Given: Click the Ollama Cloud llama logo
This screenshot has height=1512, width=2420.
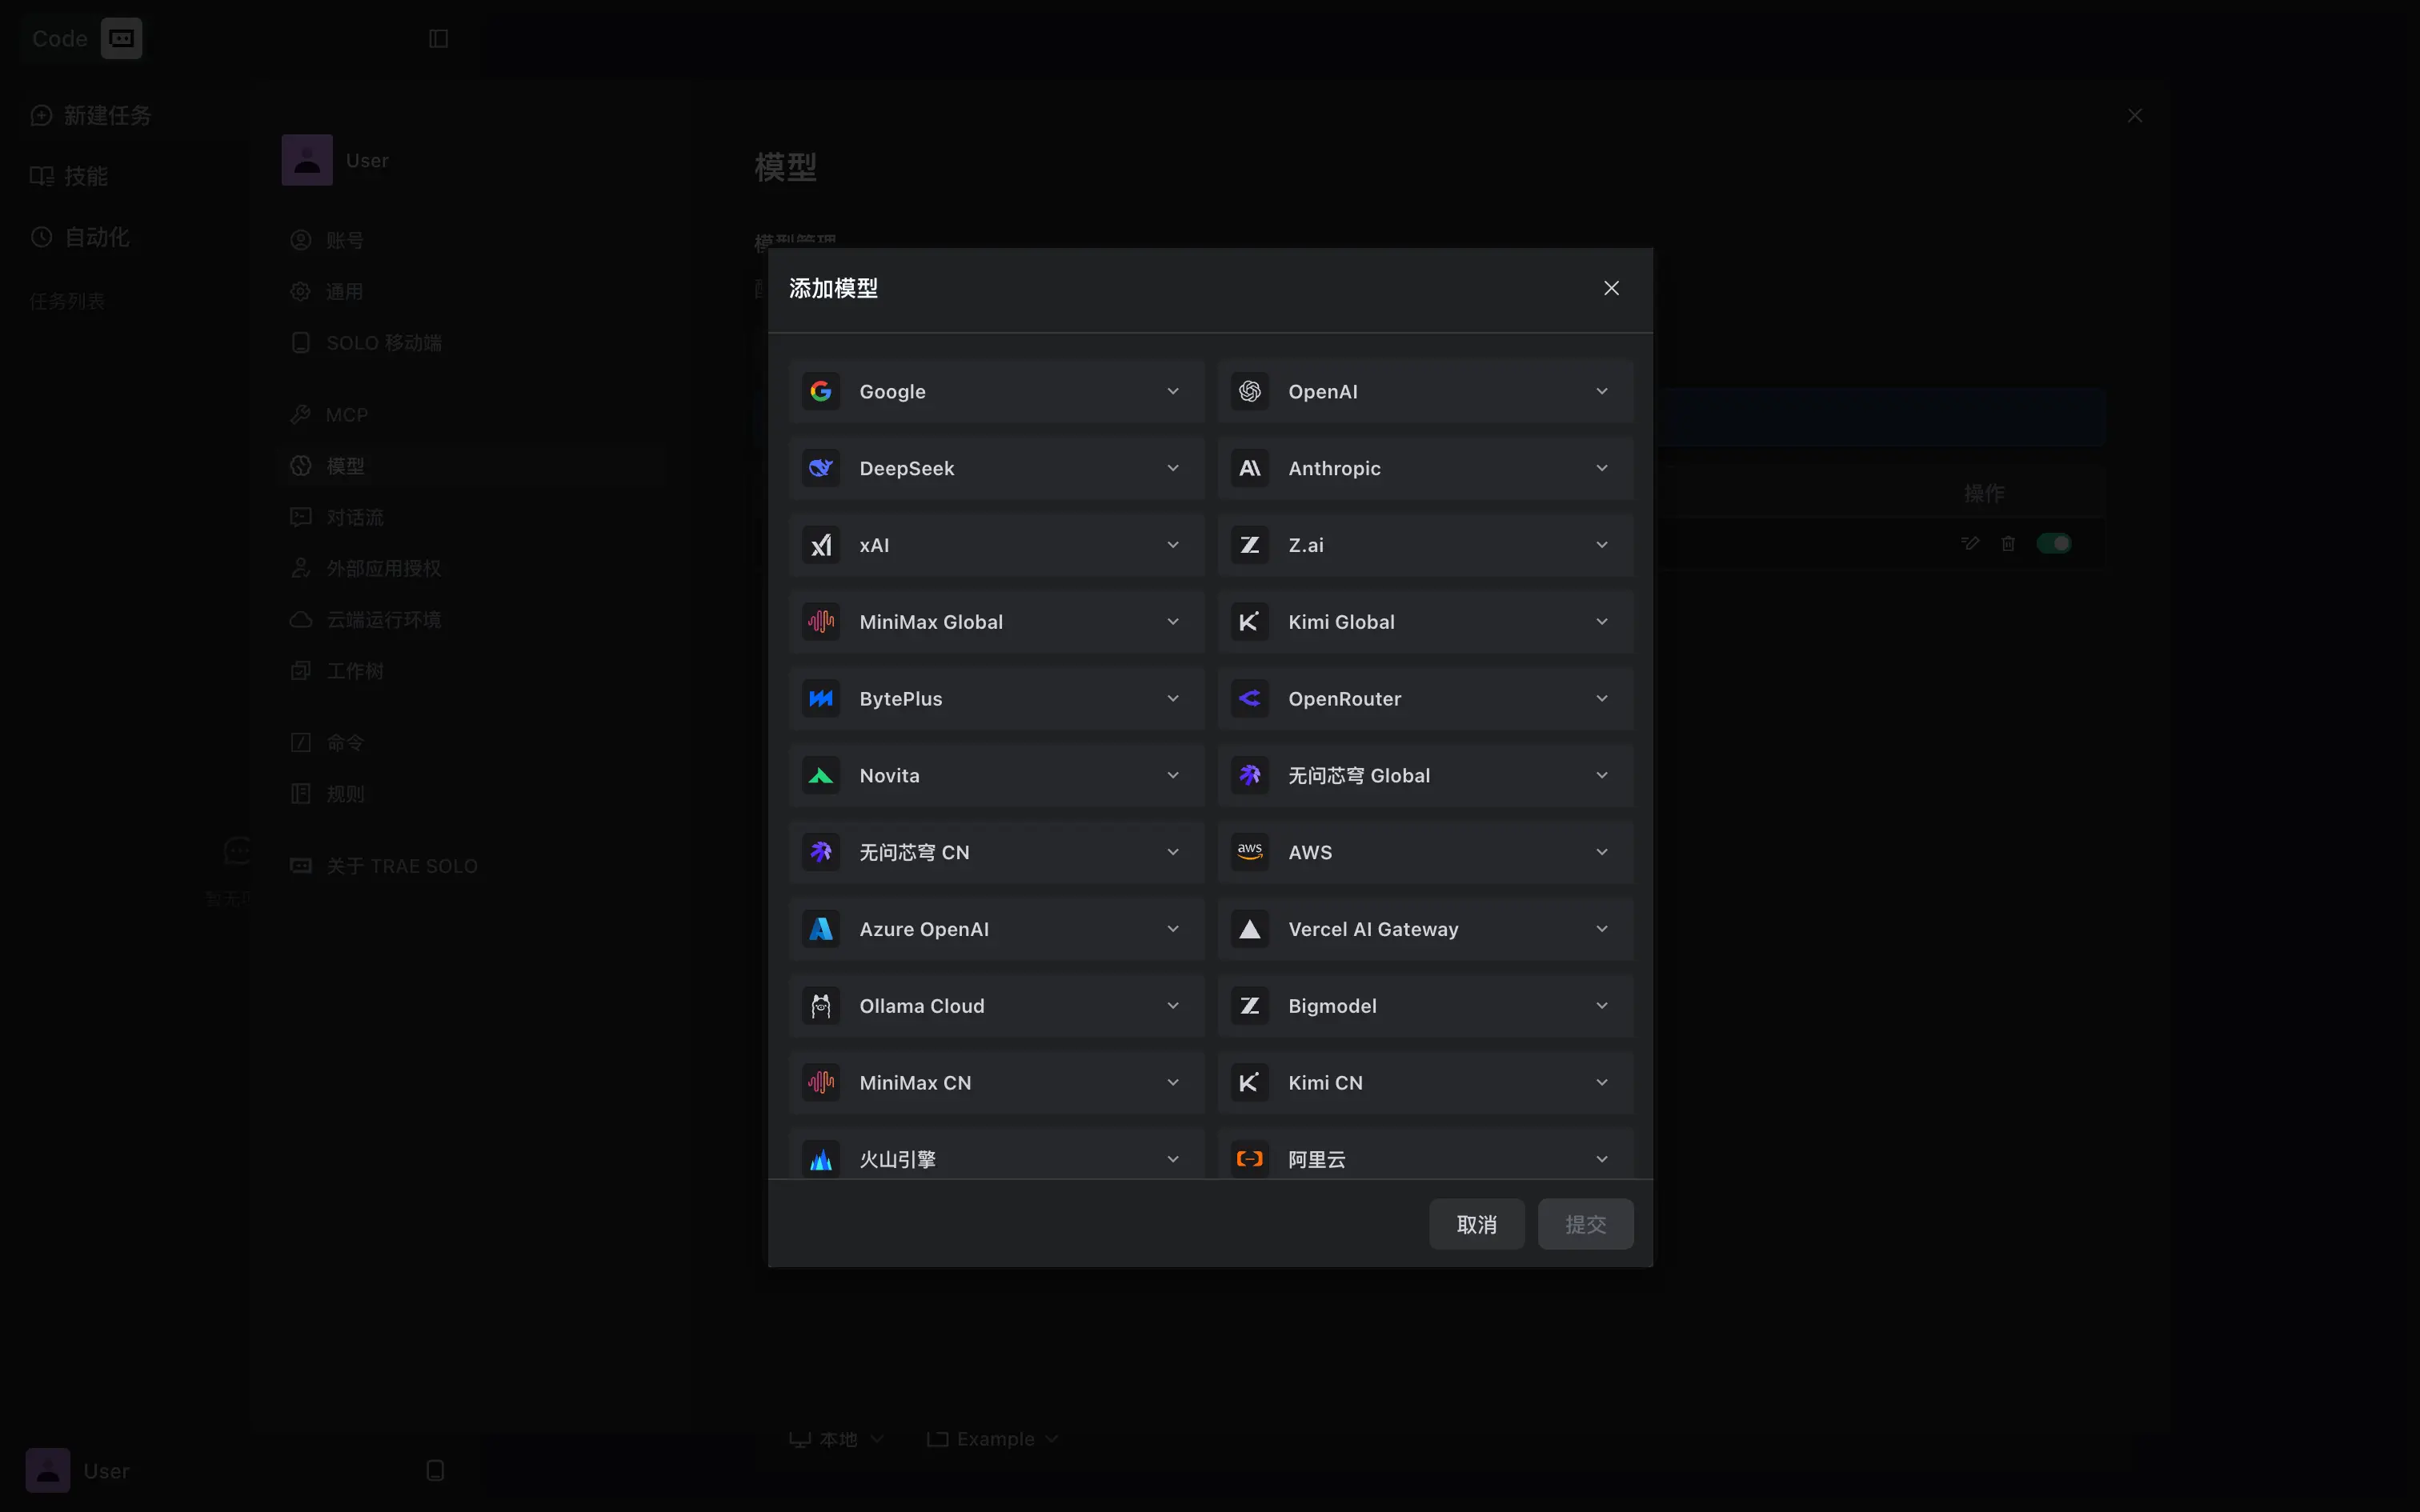Looking at the screenshot, I should tap(821, 1006).
